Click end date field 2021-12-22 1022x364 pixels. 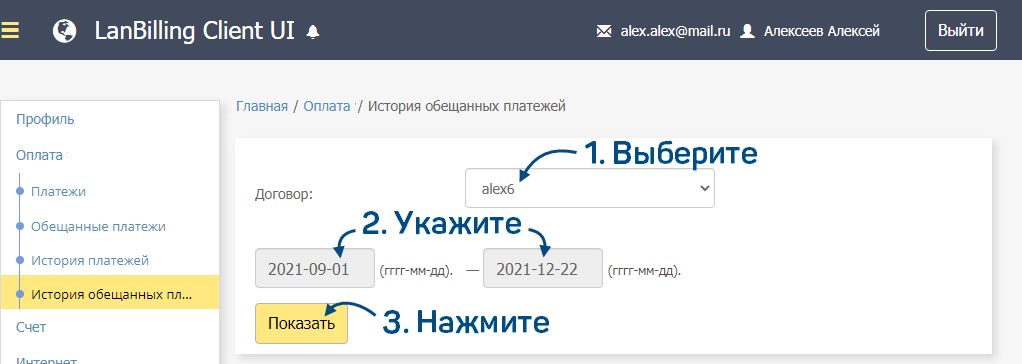point(543,268)
